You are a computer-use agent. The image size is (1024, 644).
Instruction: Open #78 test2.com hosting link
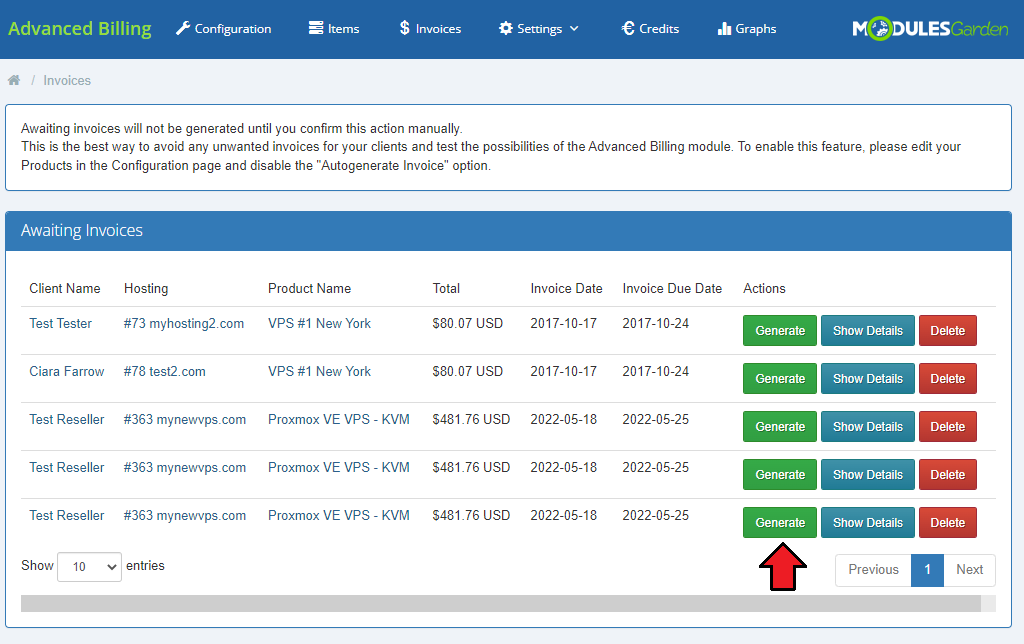pyautogui.click(x=164, y=372)
